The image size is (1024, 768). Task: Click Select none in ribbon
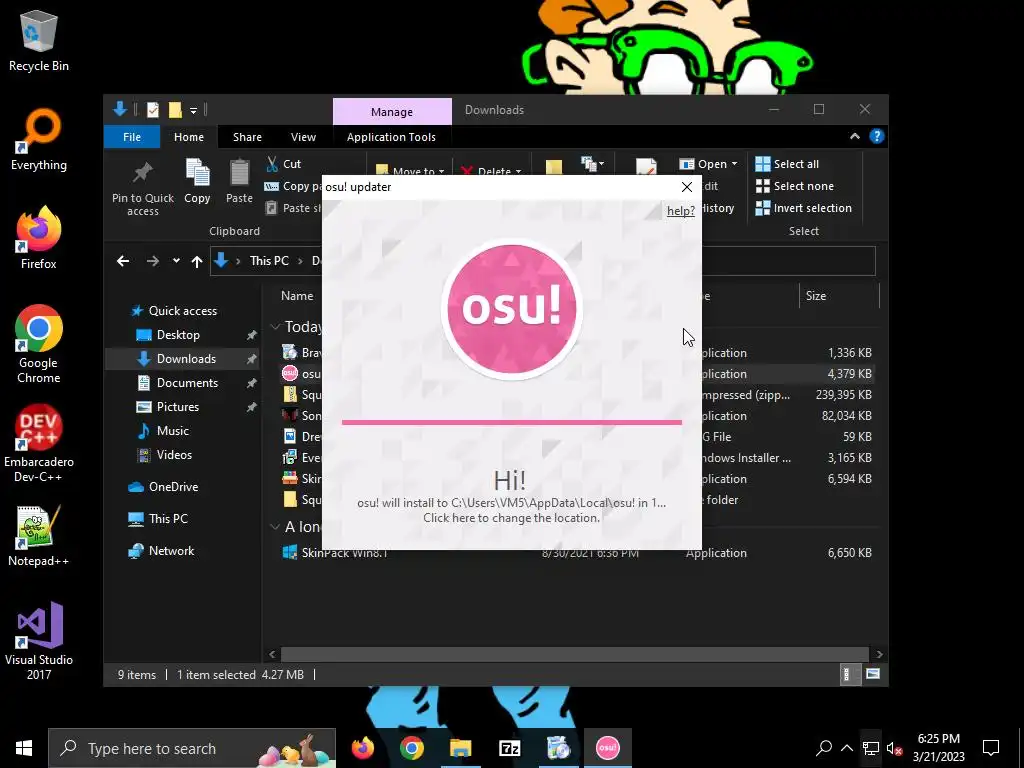pyautogui.click(x=795, y=186)
